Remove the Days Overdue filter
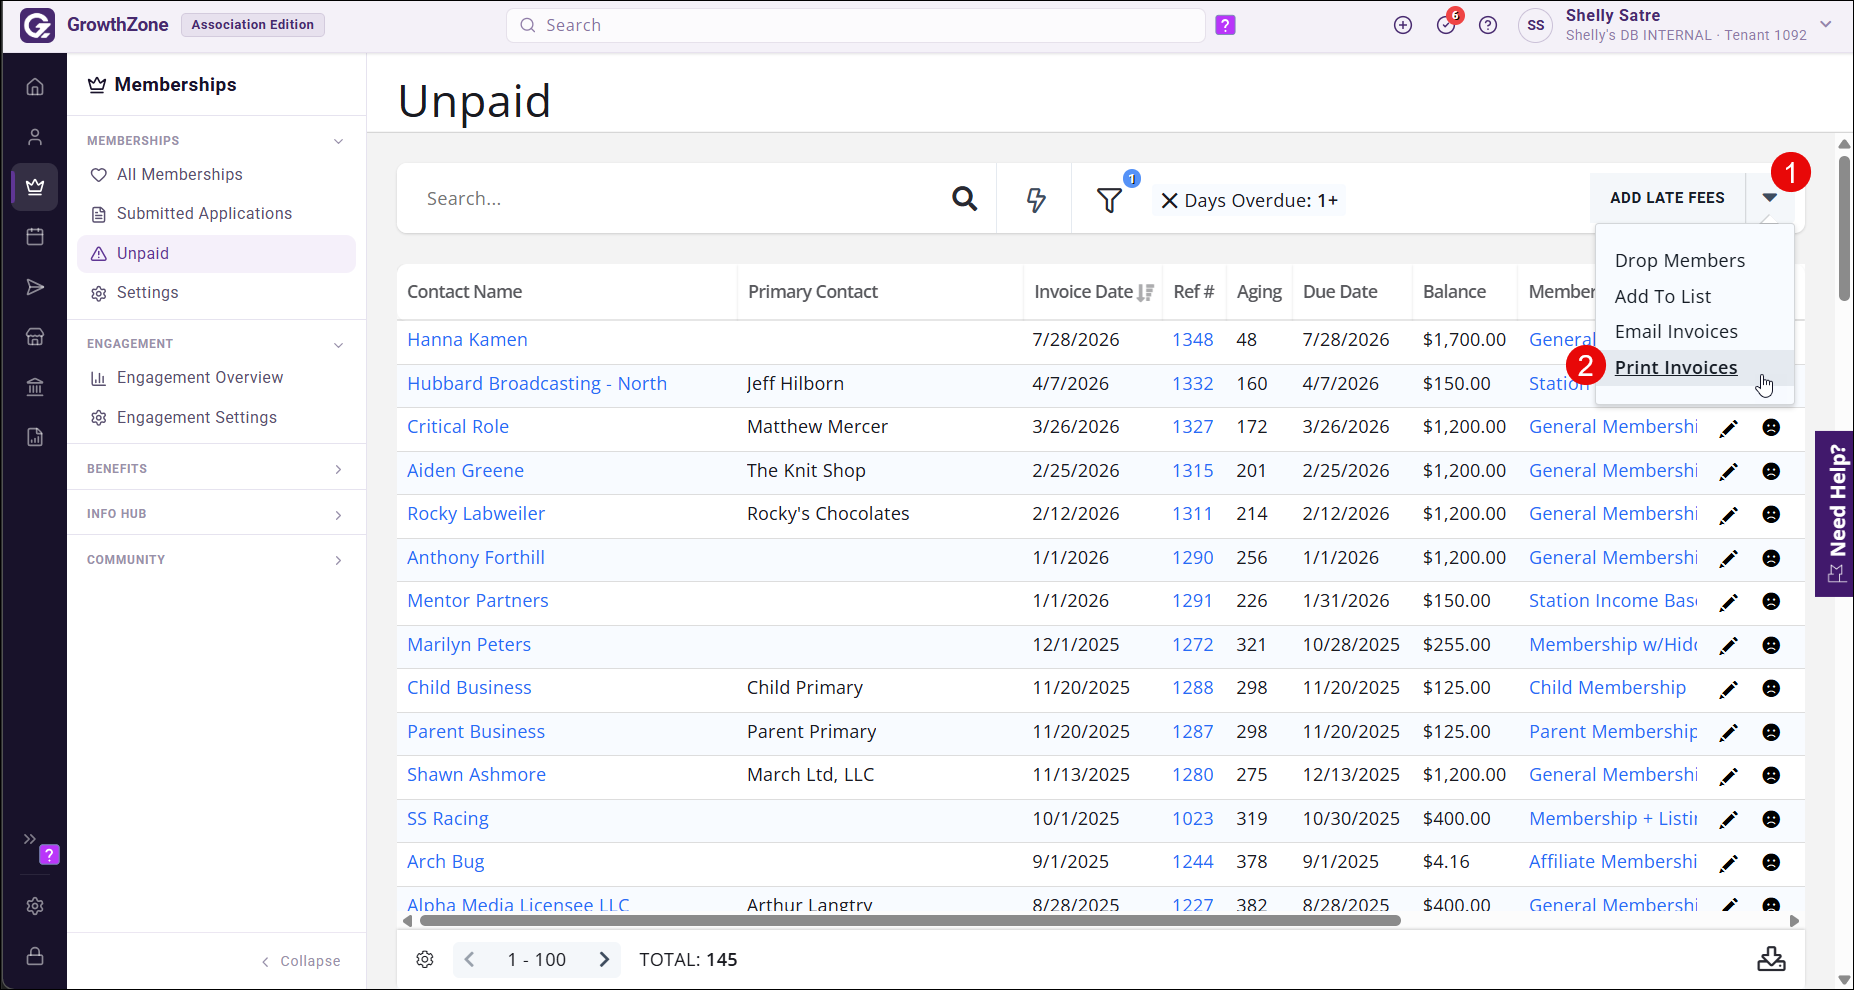 (x=1168, y=201)
